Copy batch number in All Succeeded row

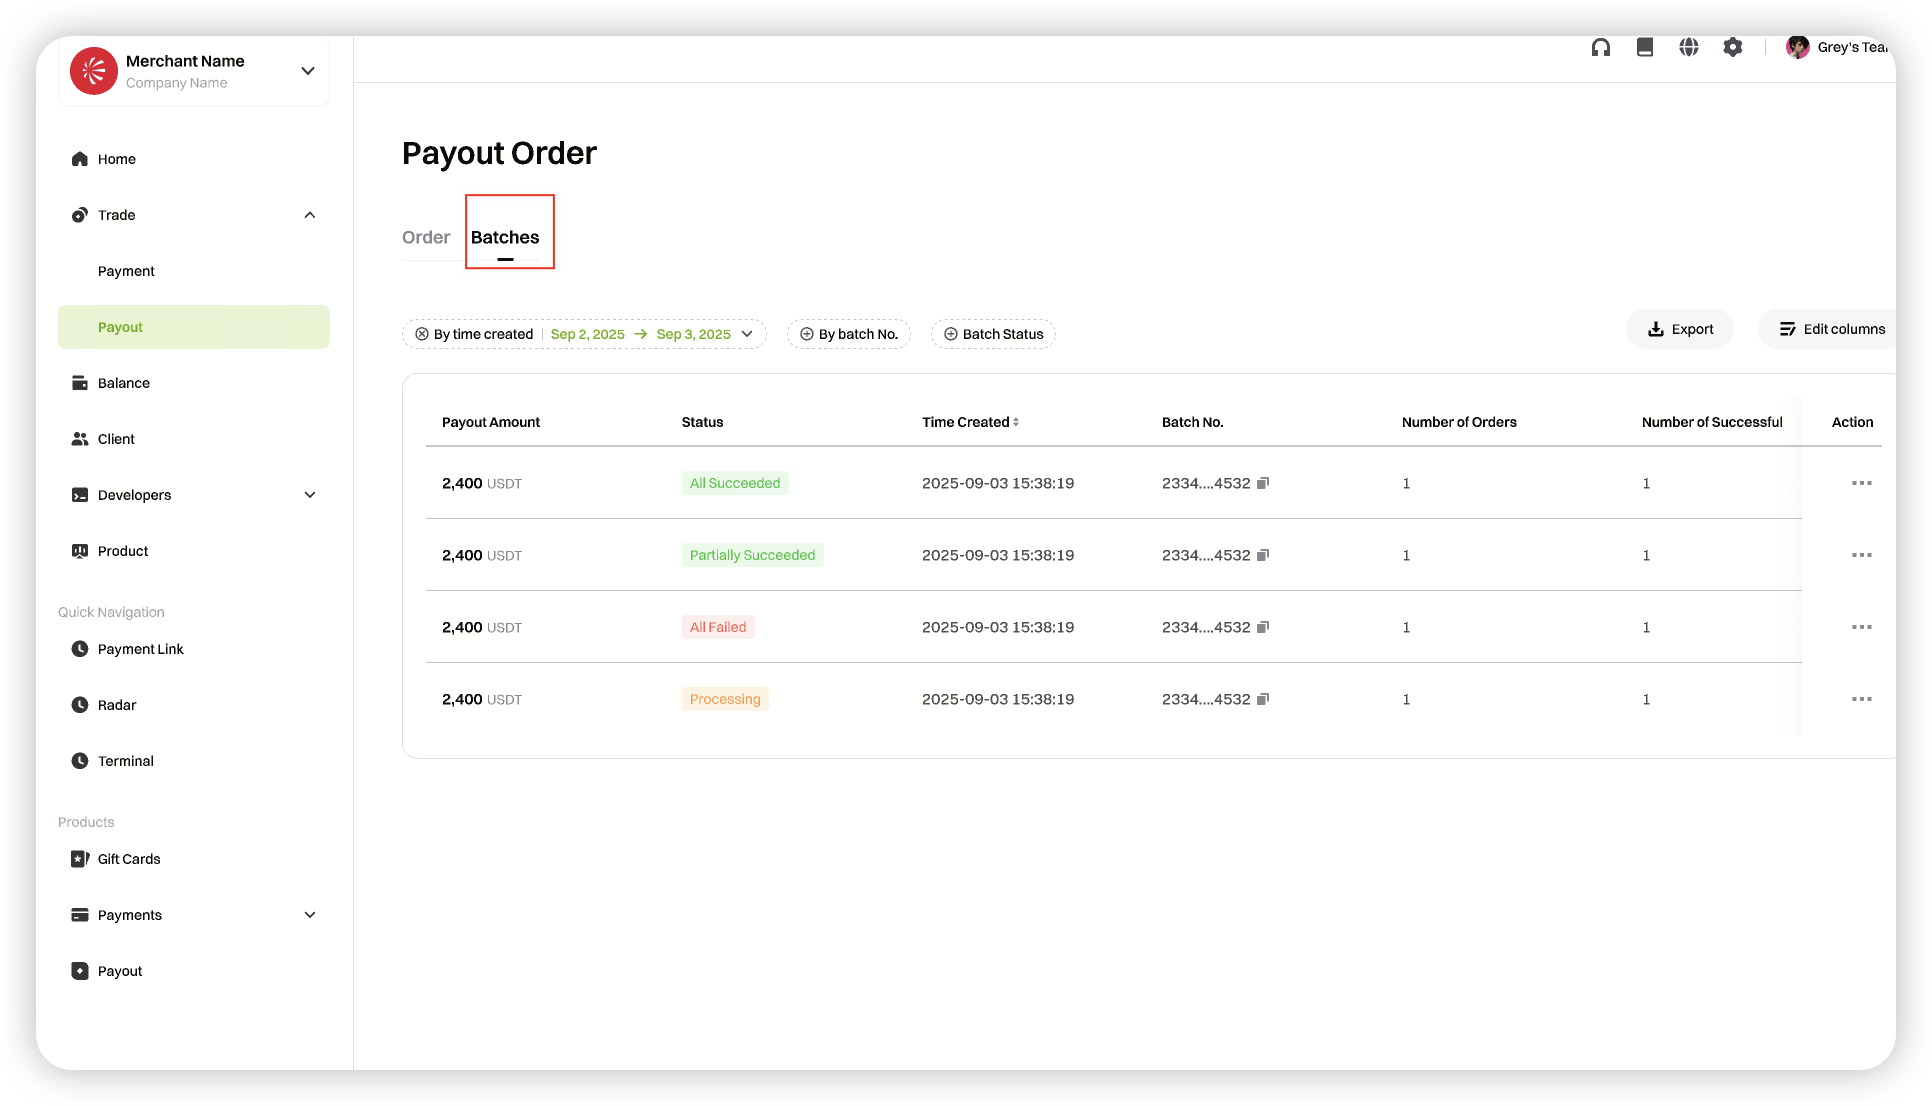pyautogui.click(x=1263, y=483)
